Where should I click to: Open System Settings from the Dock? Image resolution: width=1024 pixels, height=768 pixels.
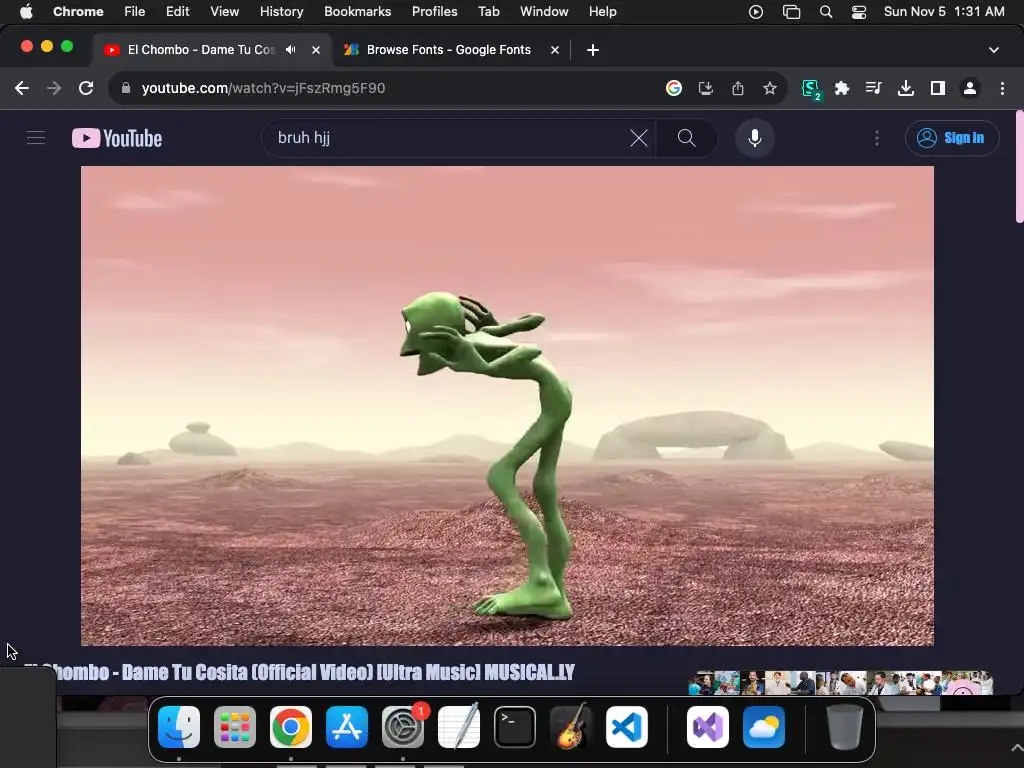click(403, 727)
